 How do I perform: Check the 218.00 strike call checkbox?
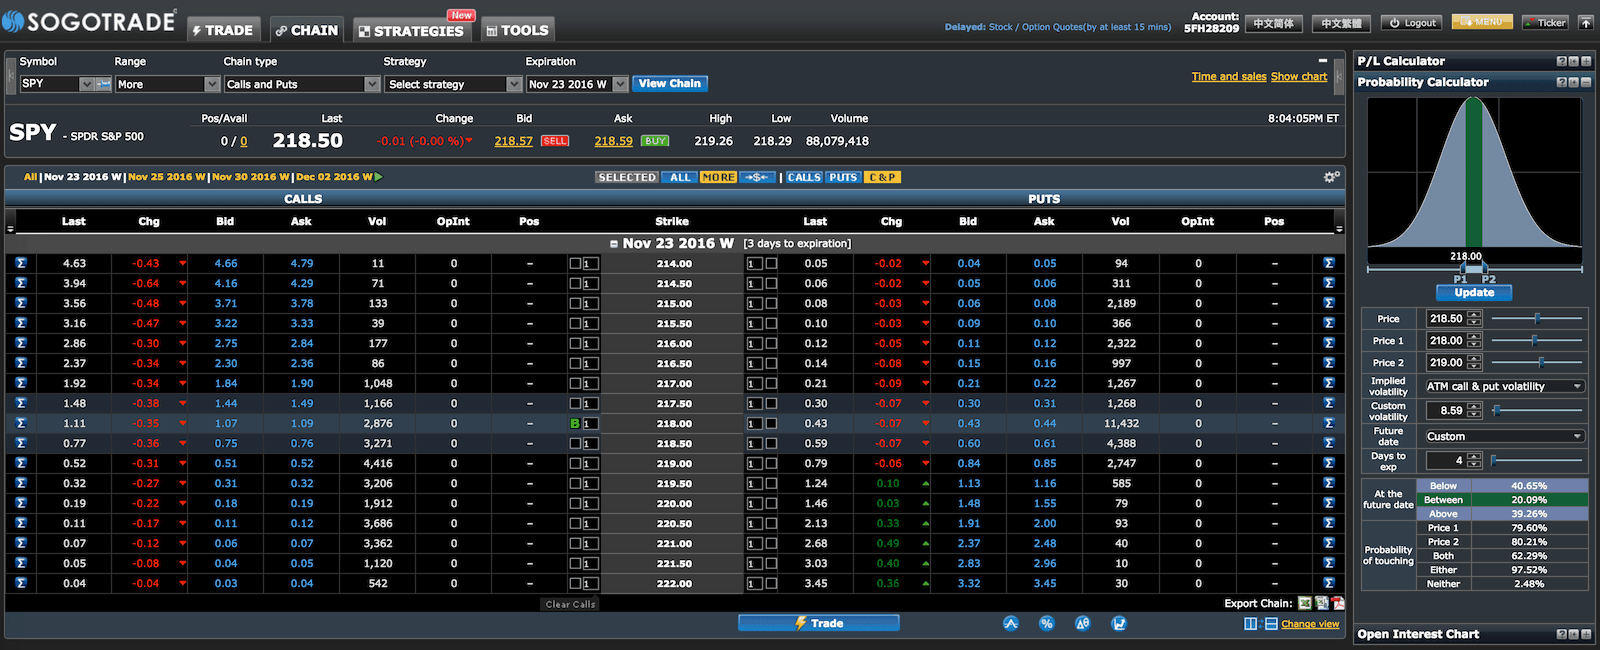pos(575,423)
